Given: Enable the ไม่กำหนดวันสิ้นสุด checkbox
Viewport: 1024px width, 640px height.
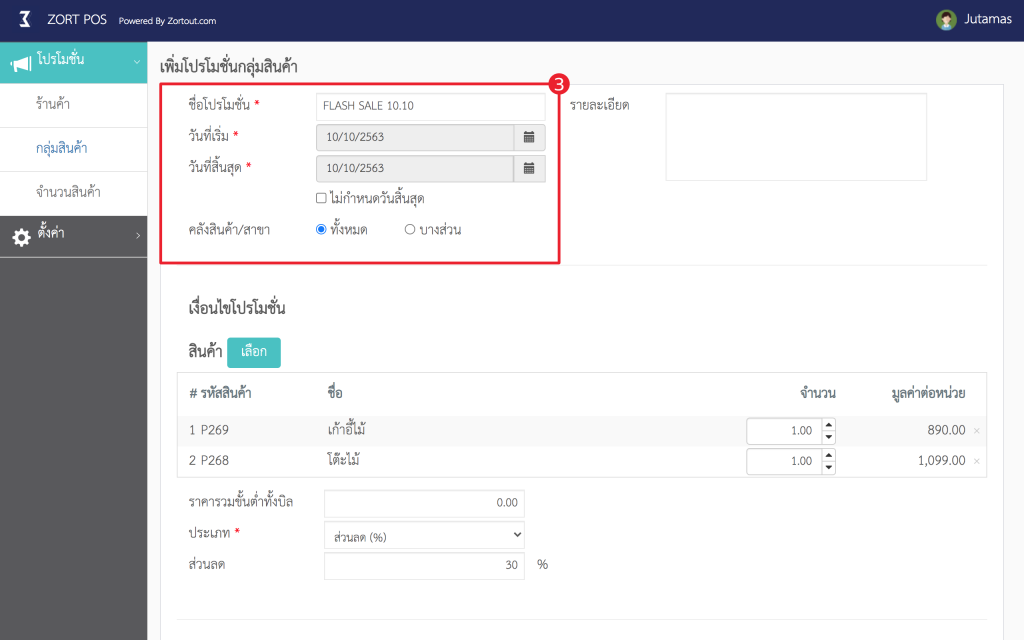Looking at the screenshot, I should pos(322,197).
